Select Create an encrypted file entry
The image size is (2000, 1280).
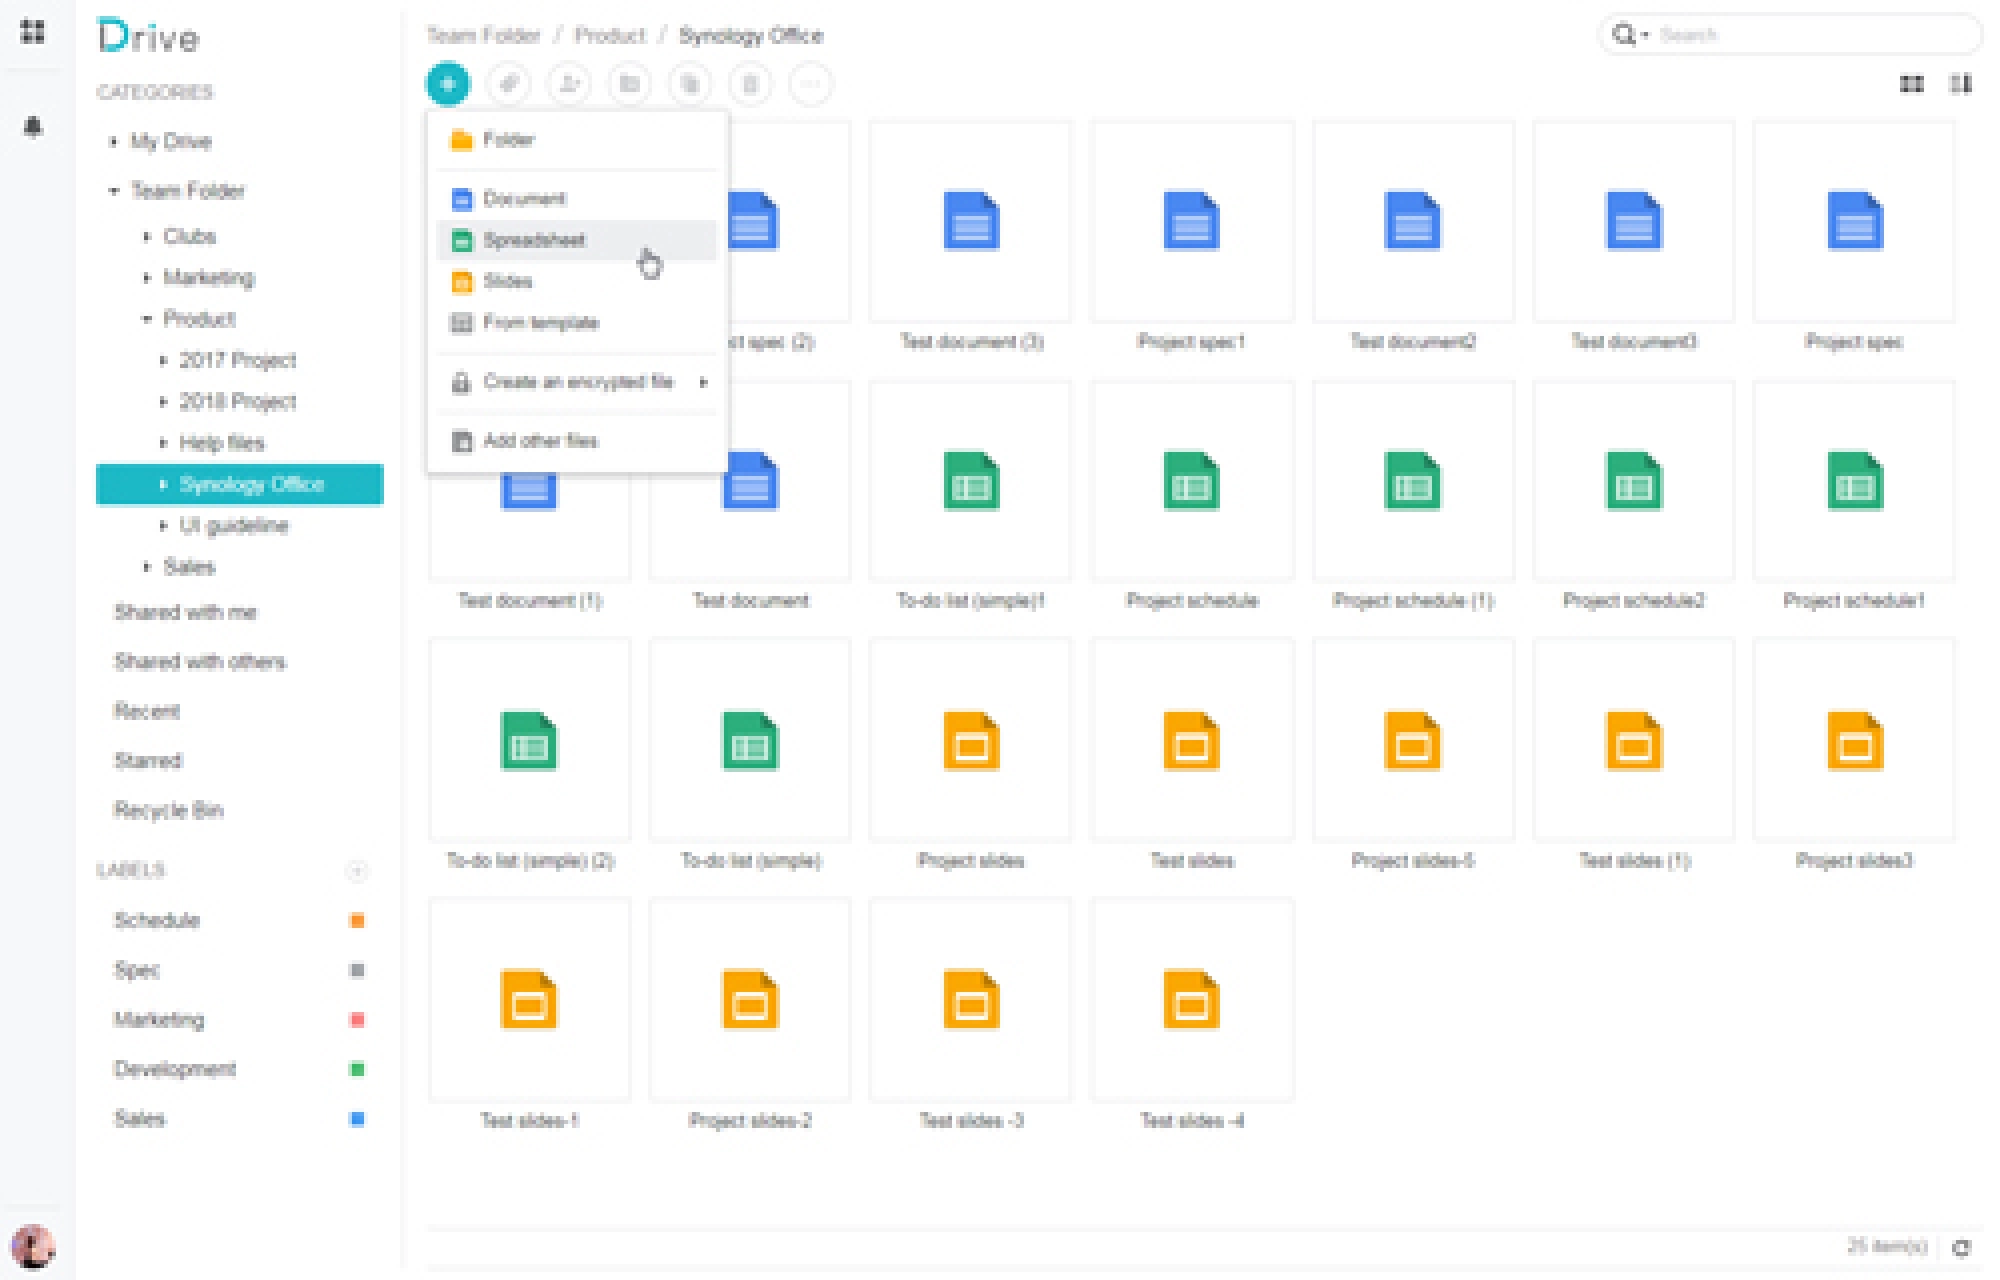click(577, 382)
